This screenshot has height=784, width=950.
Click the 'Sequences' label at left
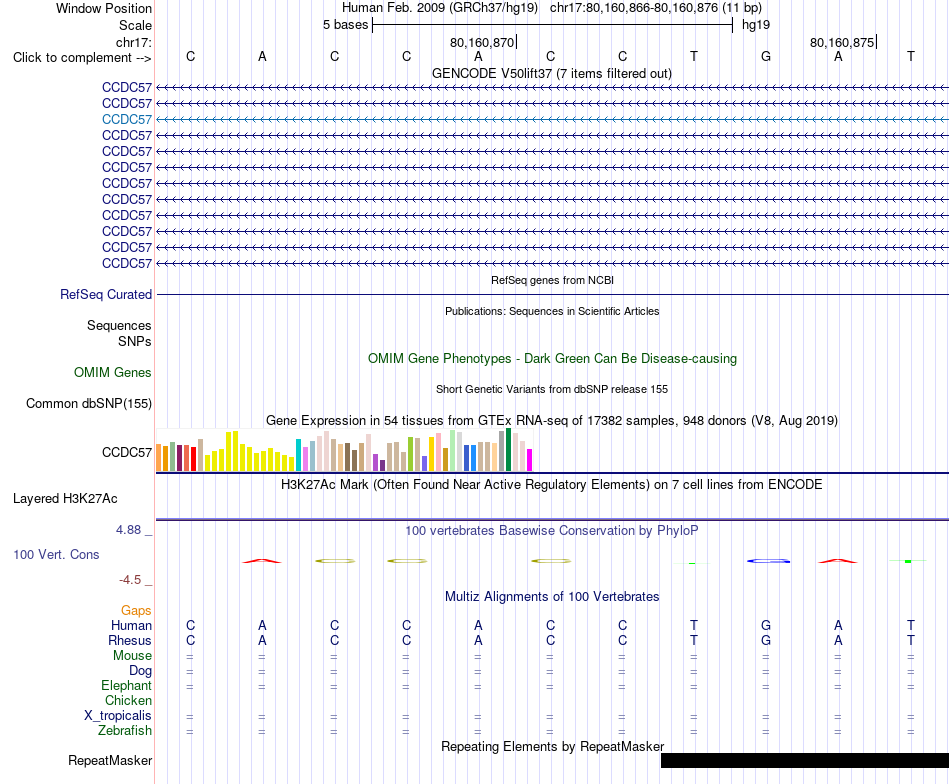119,325
